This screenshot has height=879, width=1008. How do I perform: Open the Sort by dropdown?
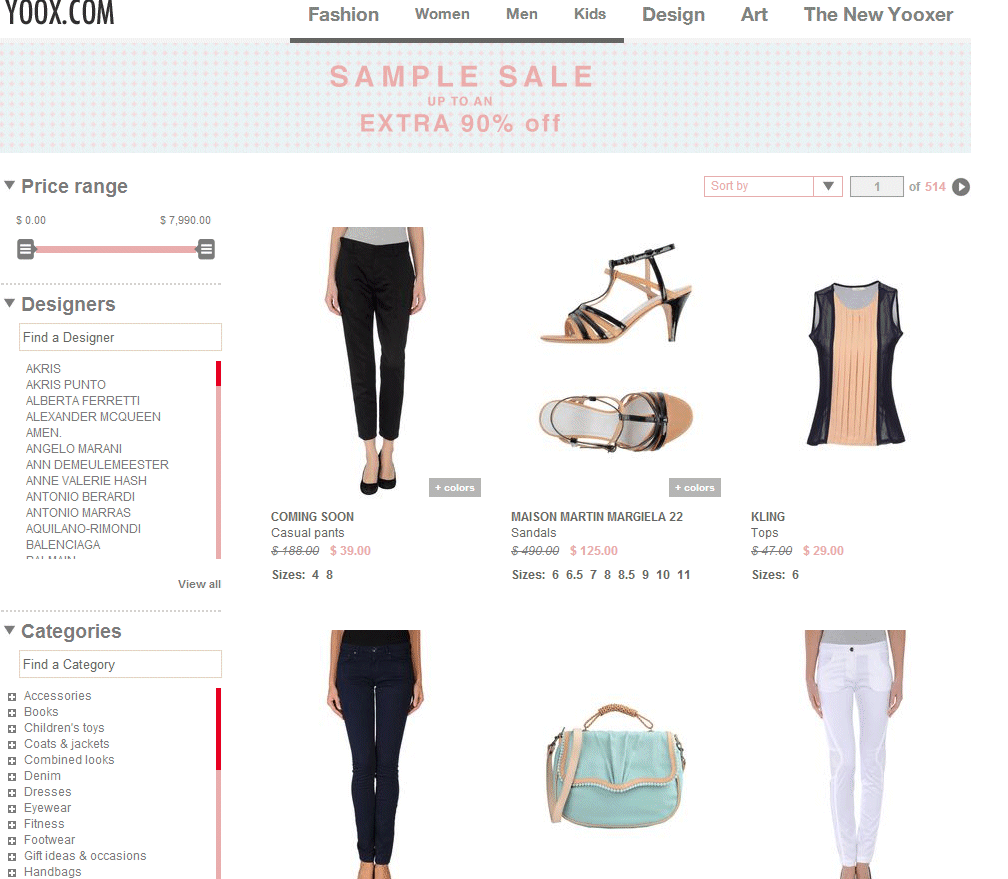point(773,186)
